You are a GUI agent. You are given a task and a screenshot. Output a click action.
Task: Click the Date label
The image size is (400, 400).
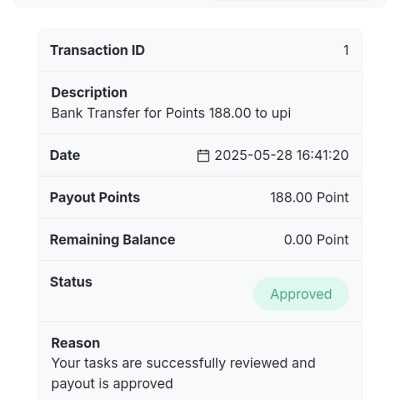(x=65, y=155)
